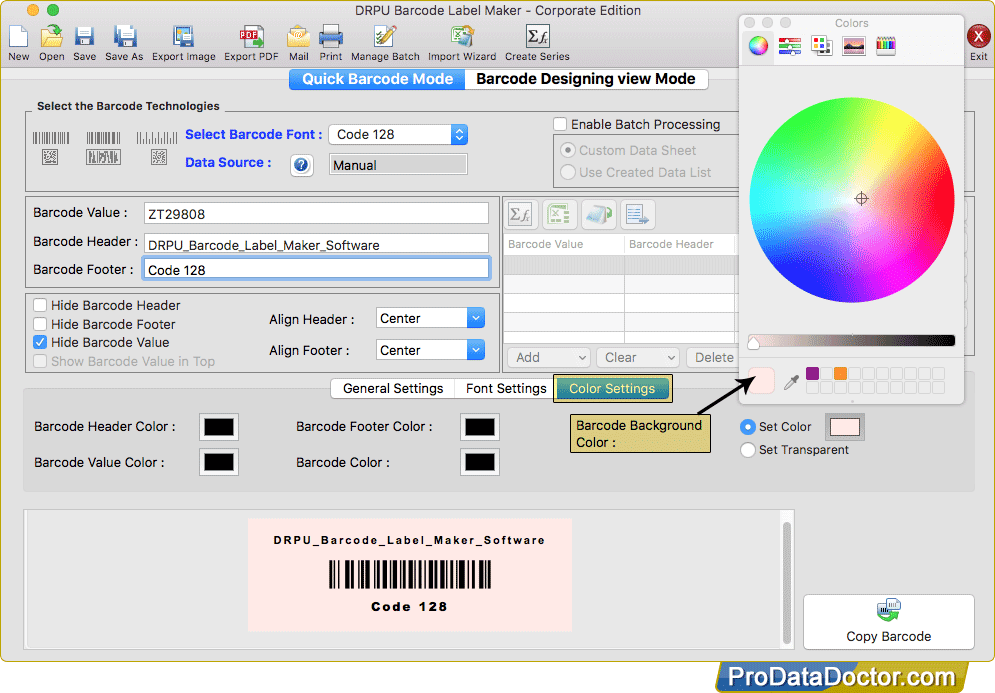Click the Copy Barcode icon
This screenshot has width=995, height=693.
point(888,610)
